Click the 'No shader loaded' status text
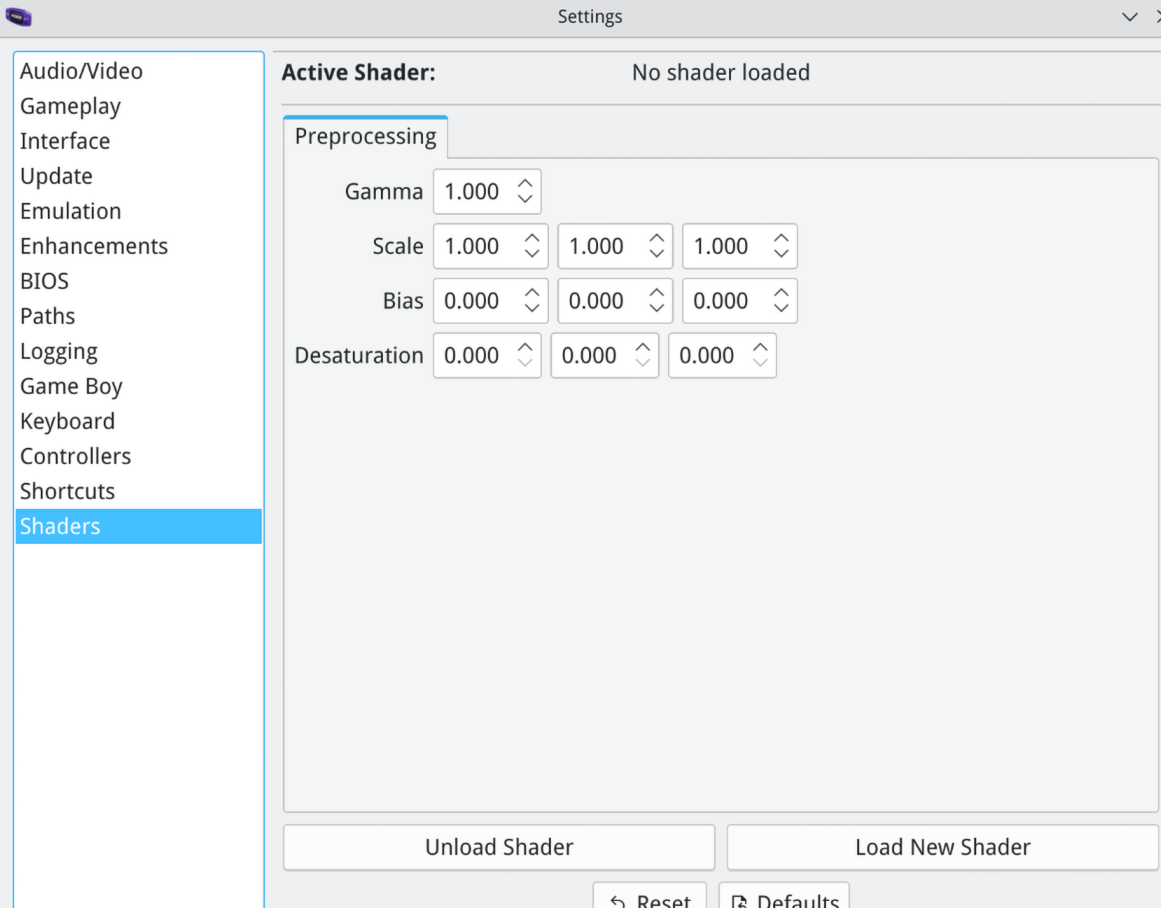 720,73
